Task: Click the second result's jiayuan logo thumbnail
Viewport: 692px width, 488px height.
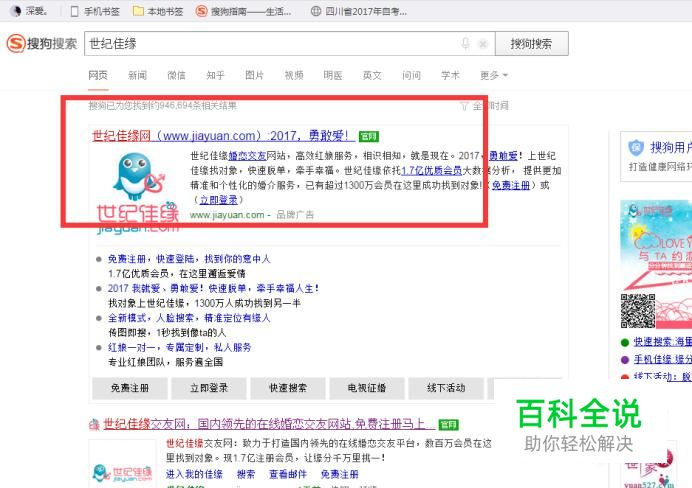Action: [x=122, y=463]
